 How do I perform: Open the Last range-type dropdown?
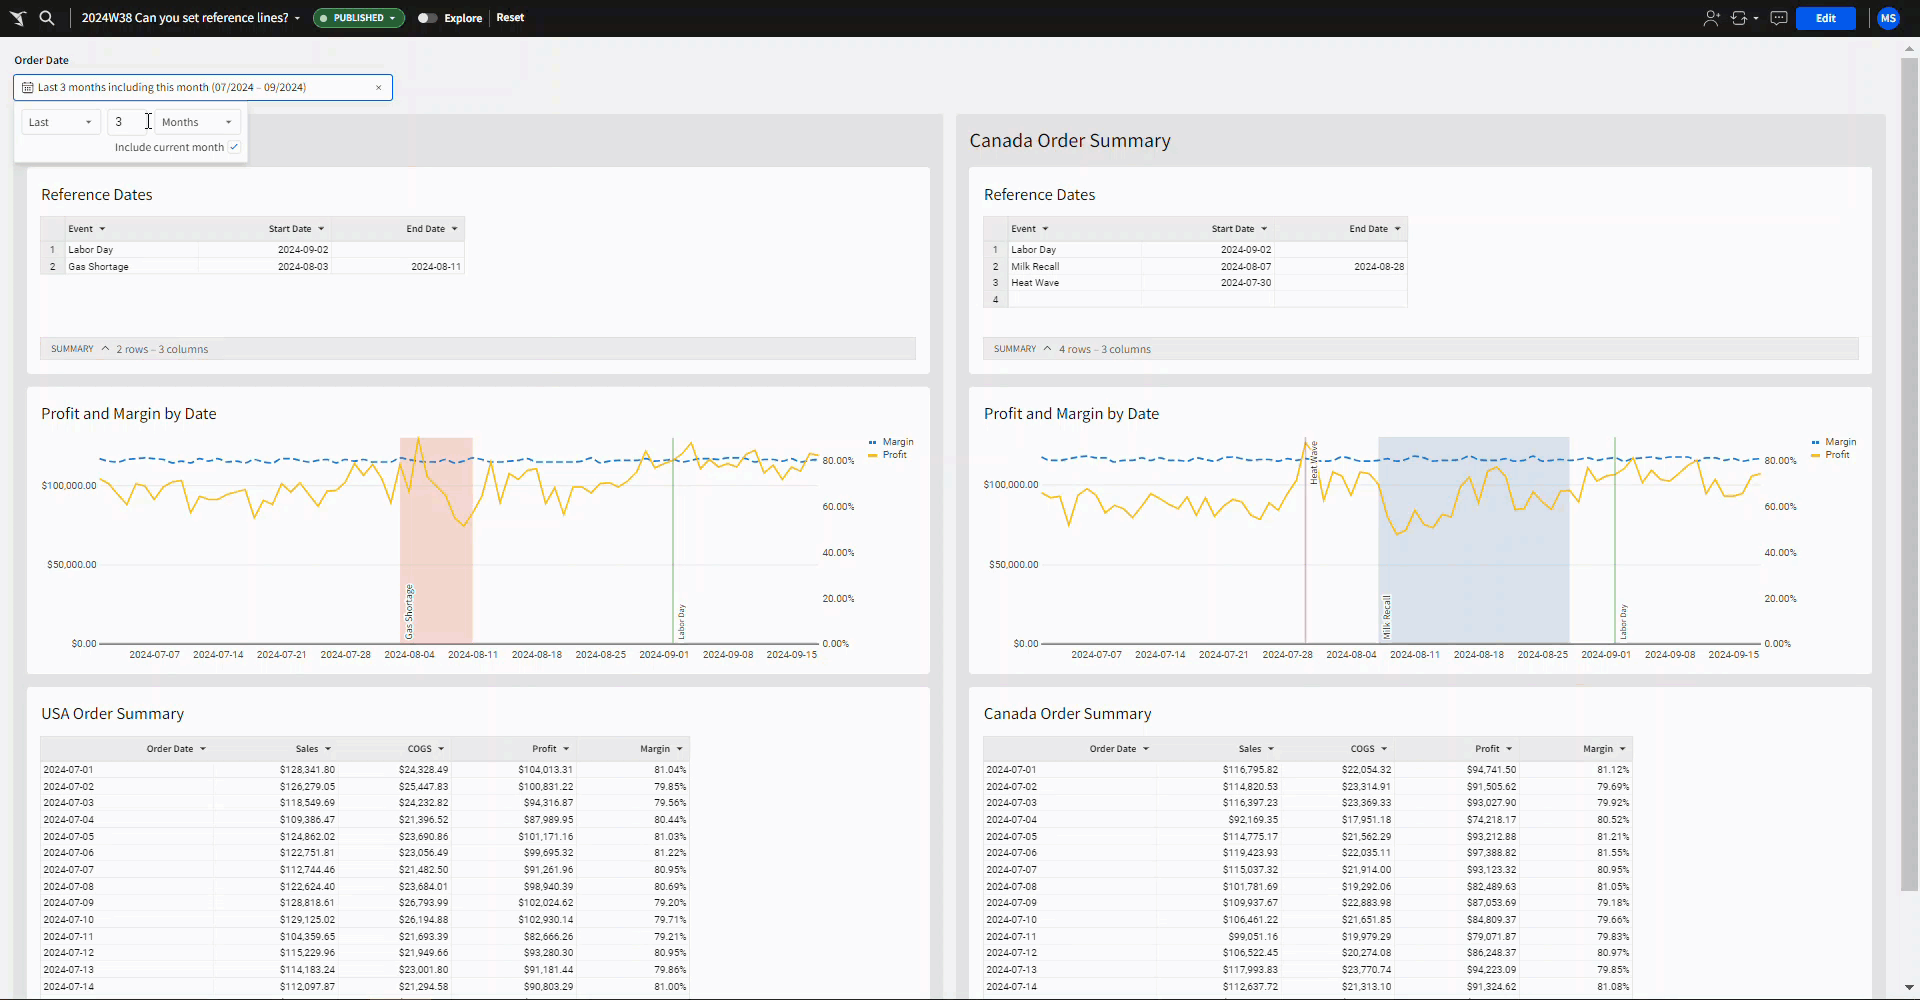pyautogui.click(x=60, y=122)
